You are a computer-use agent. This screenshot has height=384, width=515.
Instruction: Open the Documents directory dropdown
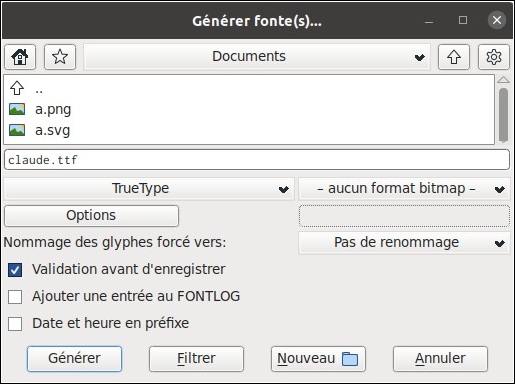[x=257, y=57]
